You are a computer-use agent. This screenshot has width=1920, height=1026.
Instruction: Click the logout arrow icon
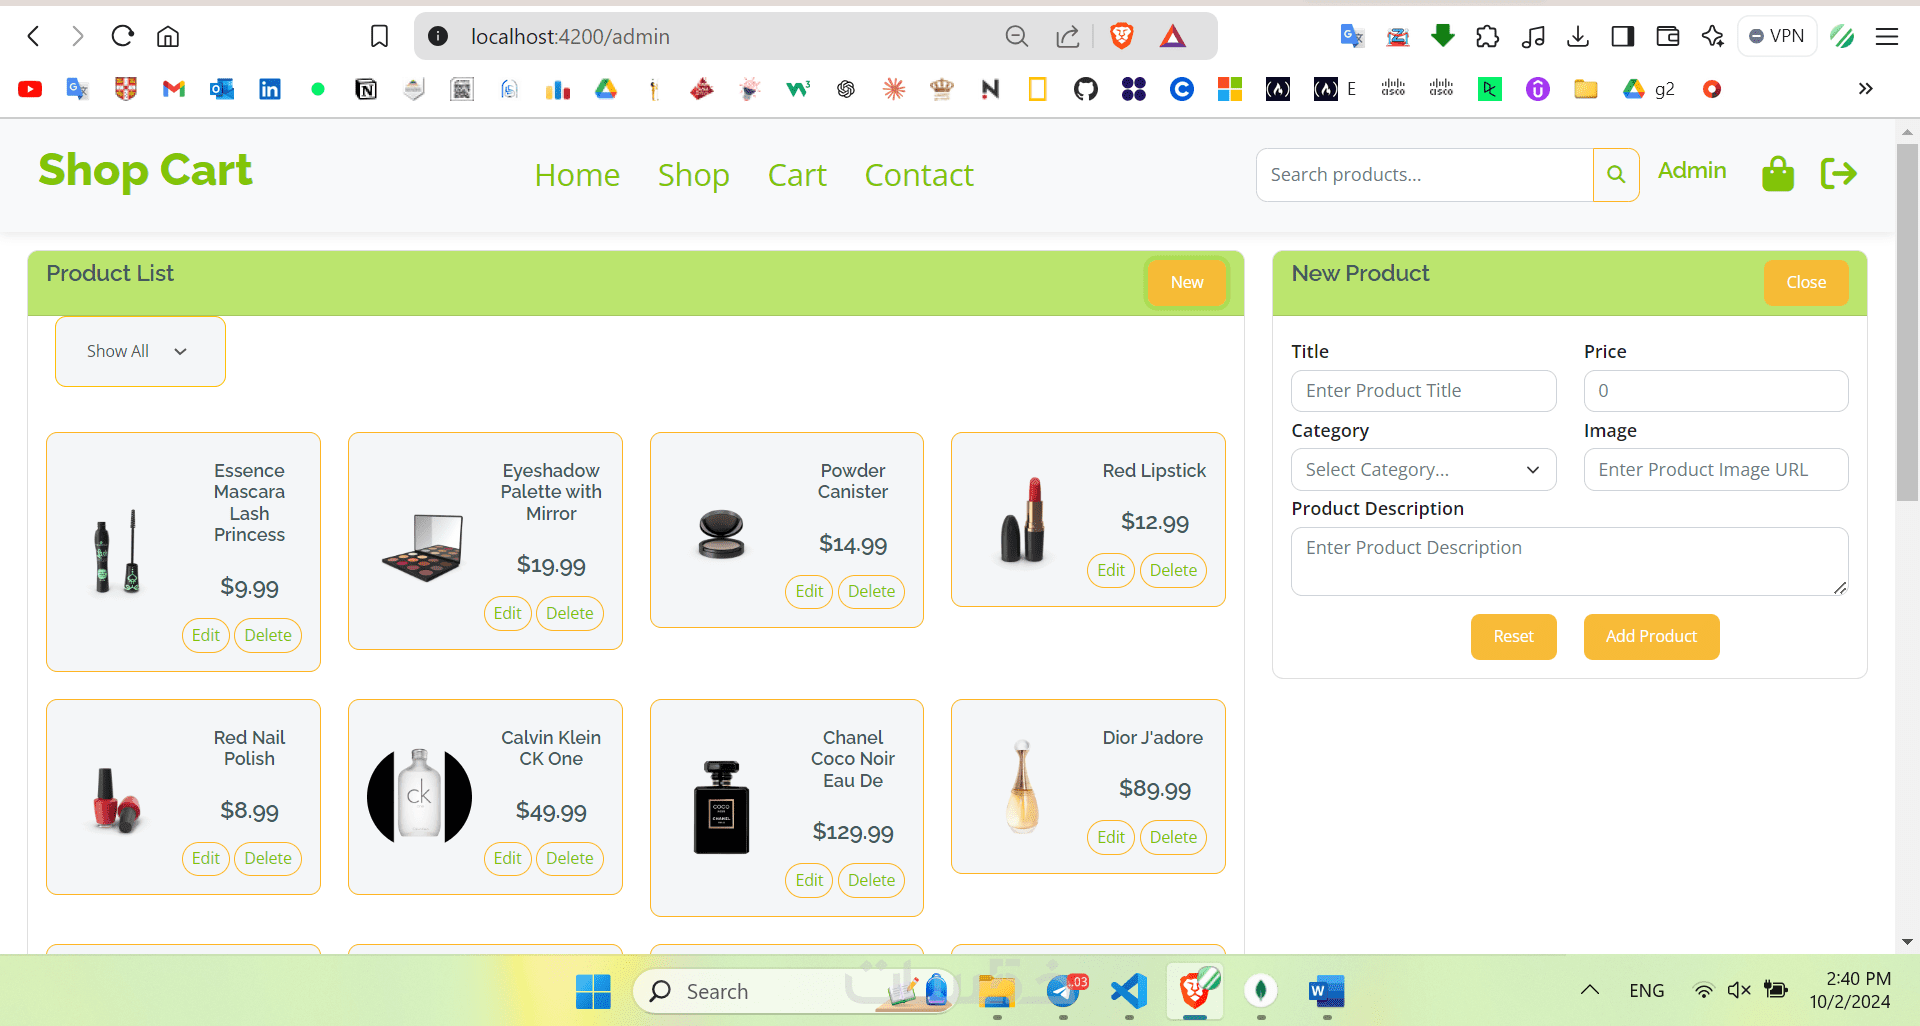(x=1839, y=174)
